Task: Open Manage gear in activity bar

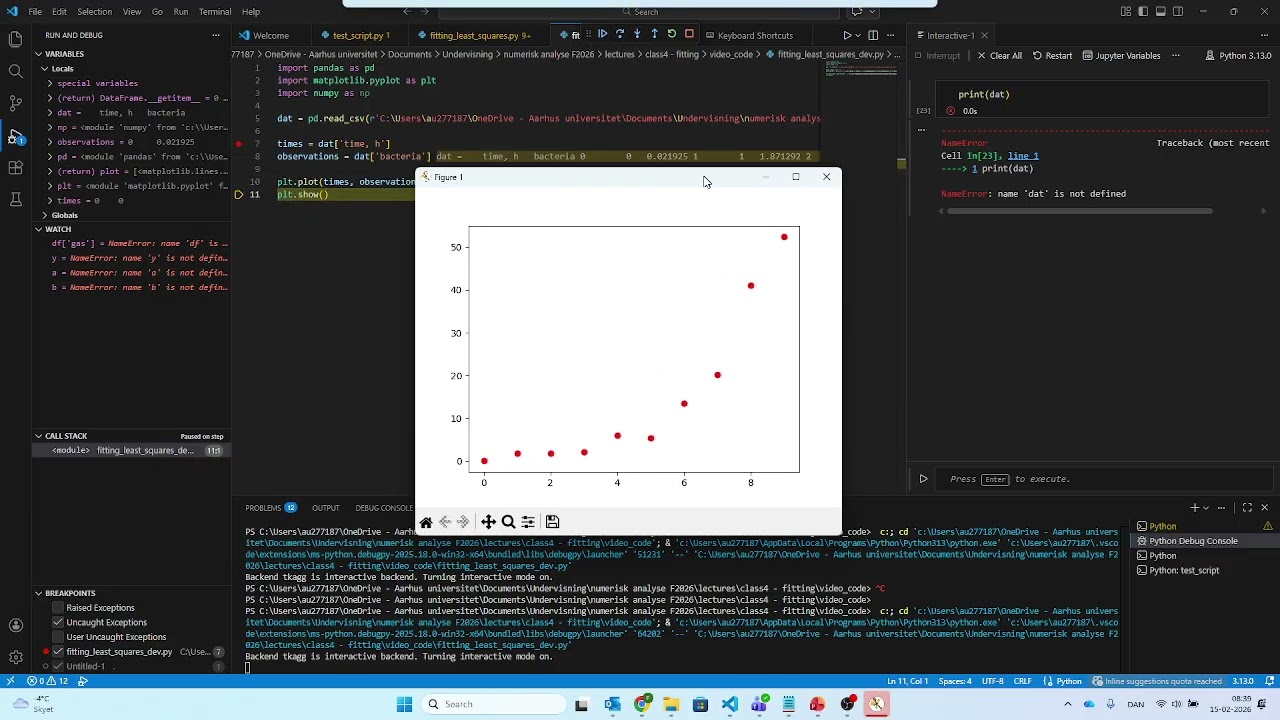Action: point(15,657)
